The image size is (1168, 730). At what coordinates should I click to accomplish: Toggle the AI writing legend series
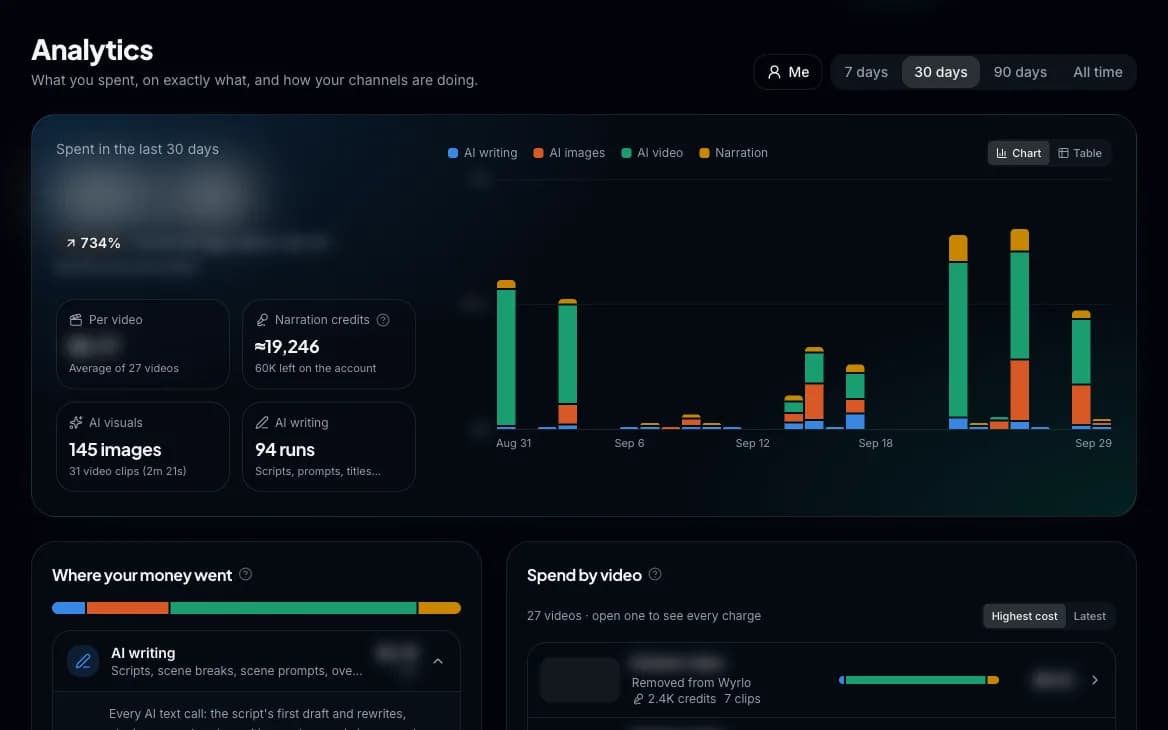[x=483, y=153]
